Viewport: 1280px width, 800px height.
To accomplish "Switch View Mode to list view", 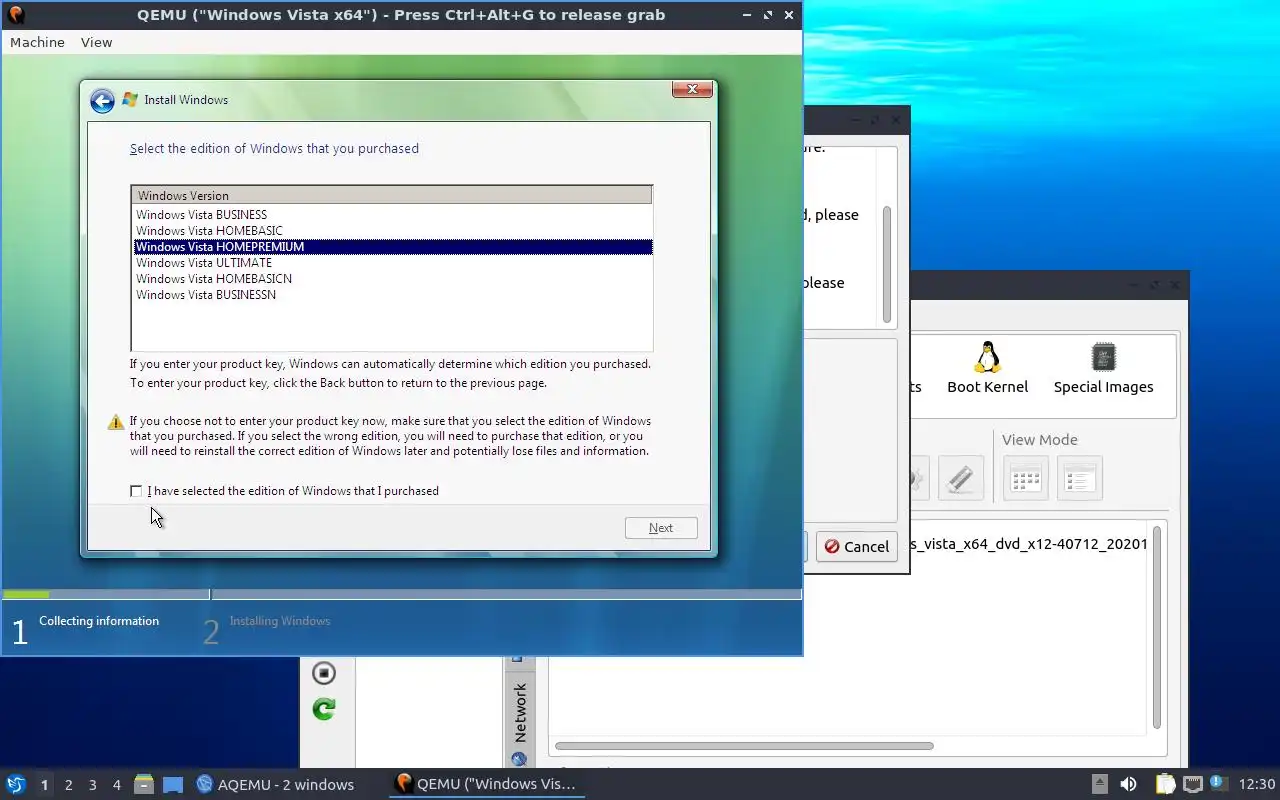I will [x=1080, y=478].
